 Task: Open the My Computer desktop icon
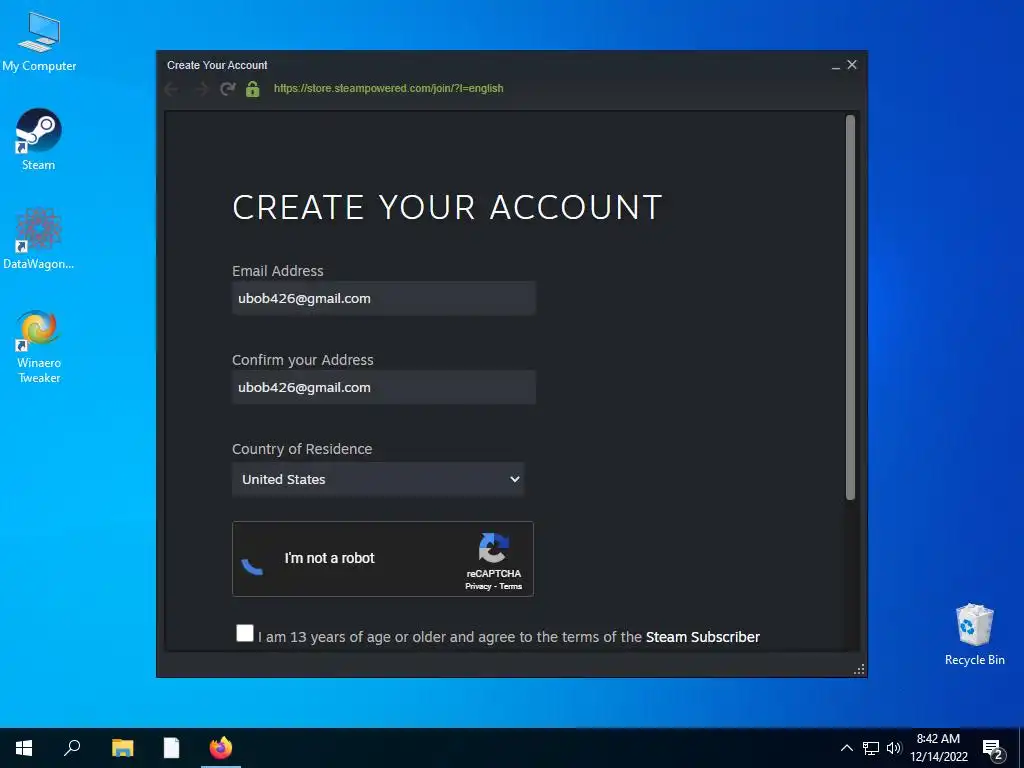tap(39, 42)
